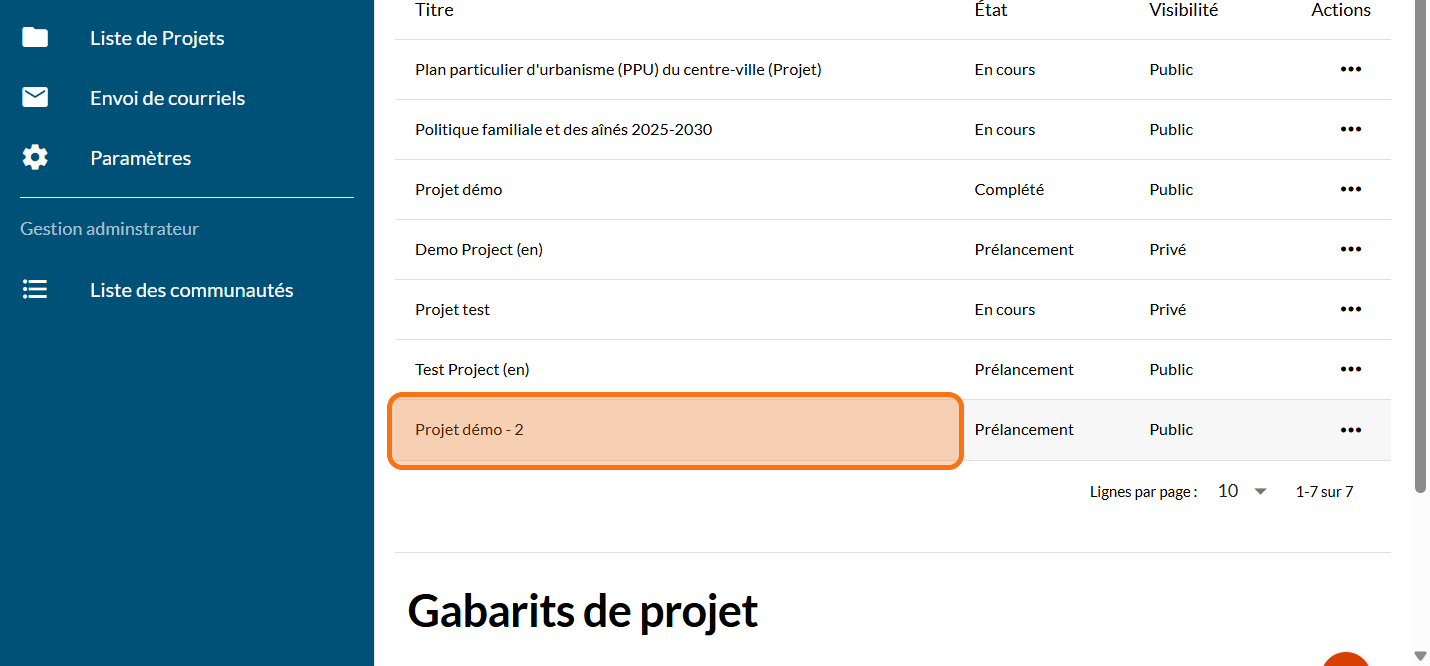Open actions menu for Politique familiale row

pyautogui.click(x=1350, y=130)
